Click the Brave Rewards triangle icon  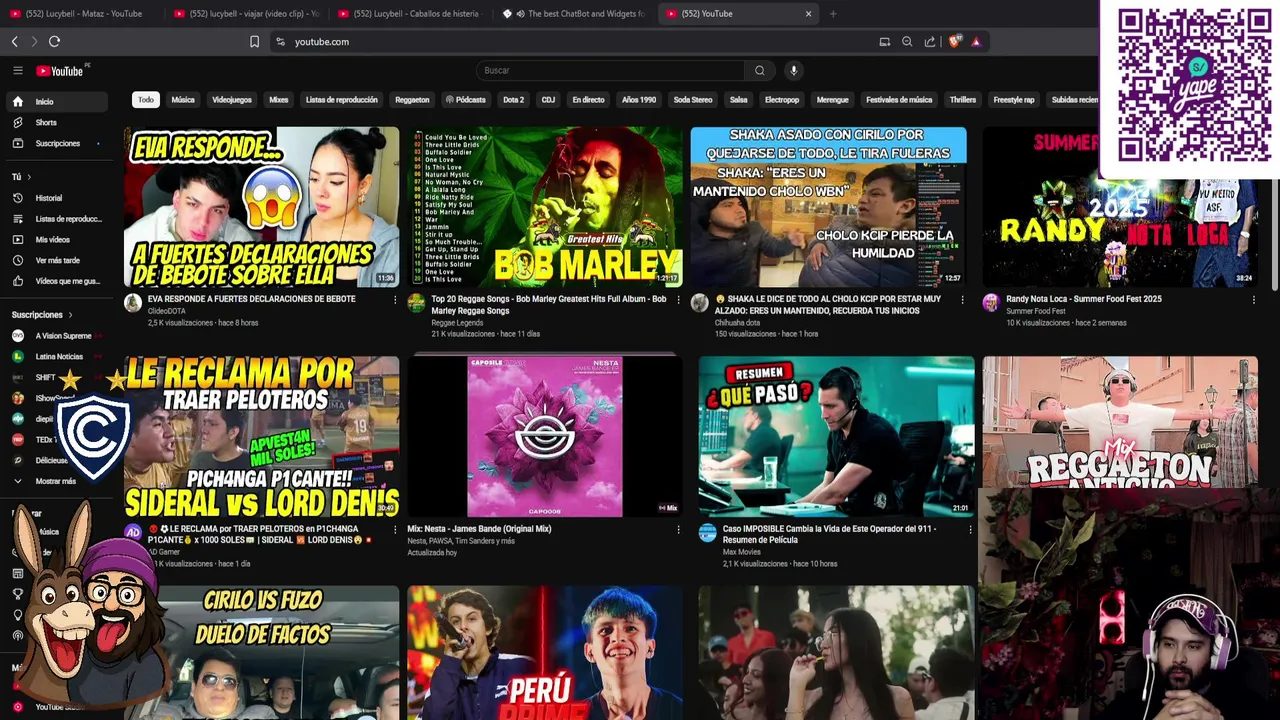pos(976,41)
